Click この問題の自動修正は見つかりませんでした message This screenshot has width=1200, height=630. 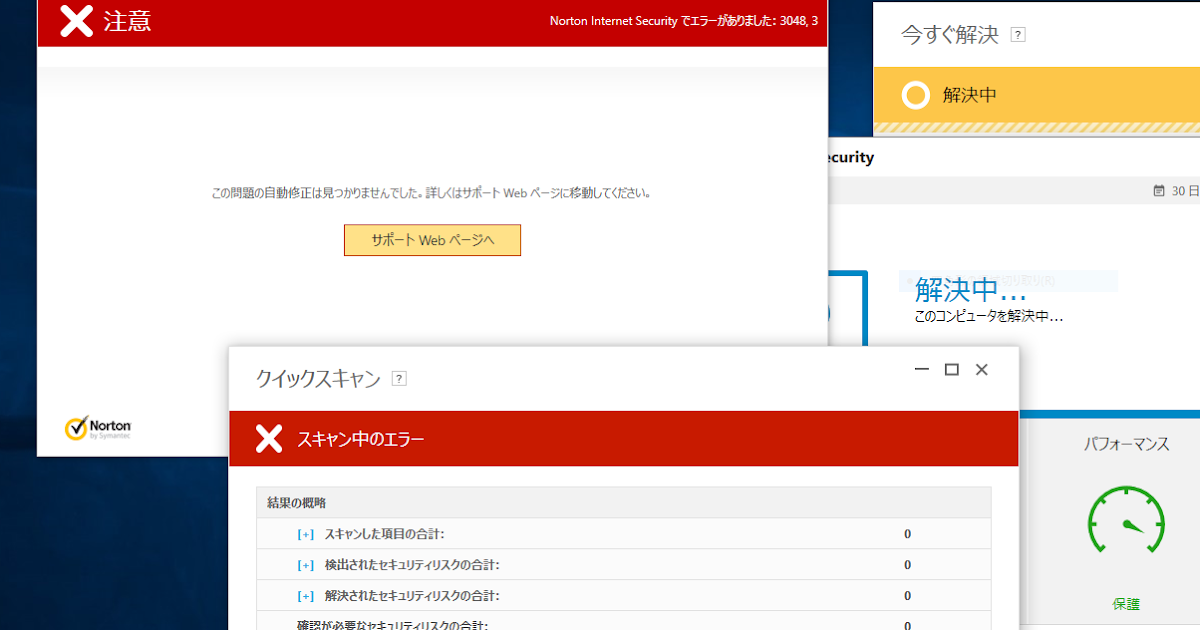432,192
